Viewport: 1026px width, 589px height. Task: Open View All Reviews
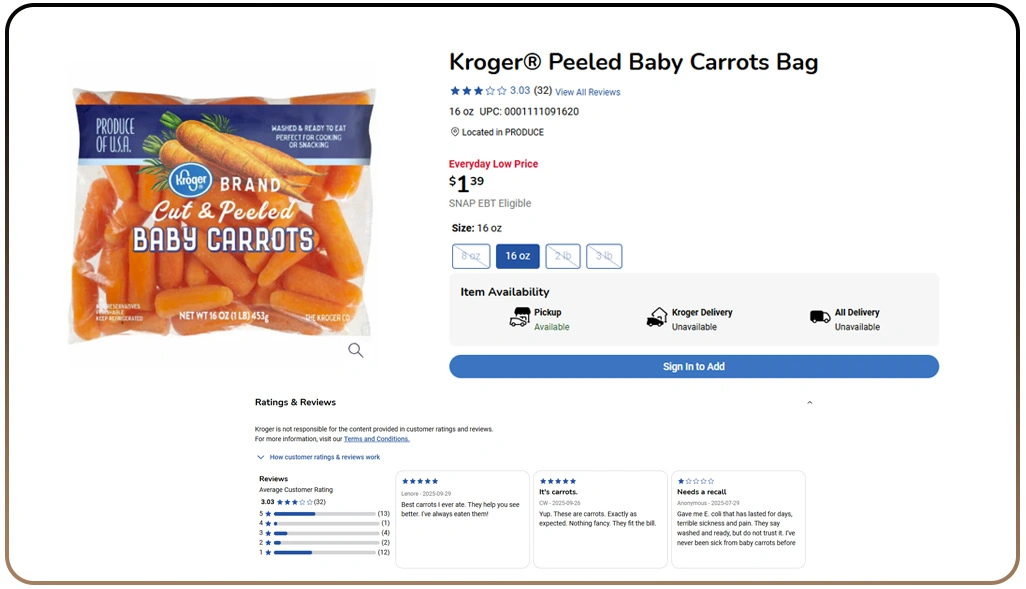(588, 91)
